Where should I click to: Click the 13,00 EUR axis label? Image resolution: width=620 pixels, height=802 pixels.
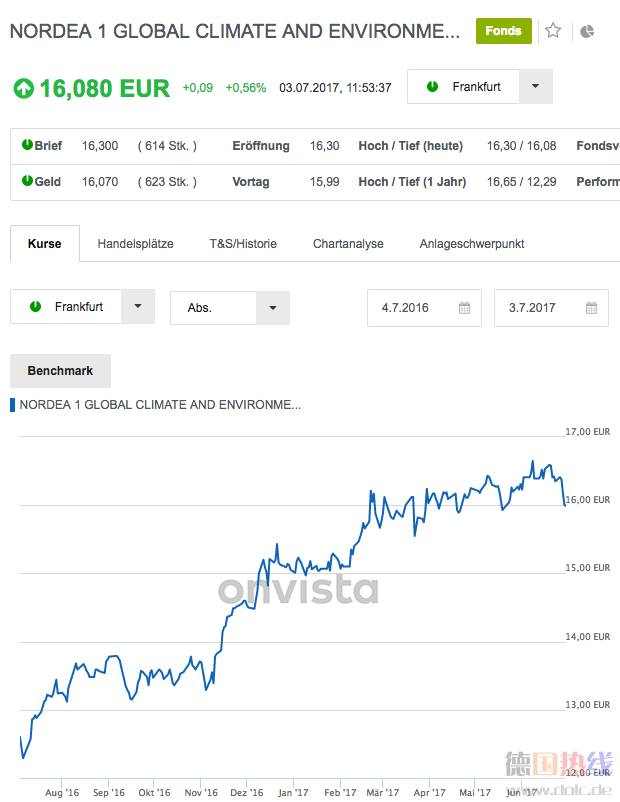click(587, 705)
